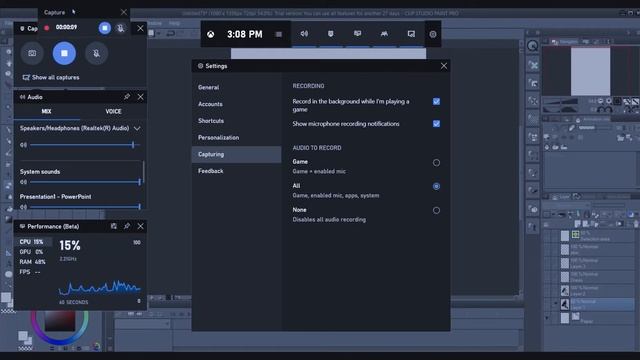Mute System sounds speaker icon
Viewport: 640px width, 360px height.
point(23,182)
